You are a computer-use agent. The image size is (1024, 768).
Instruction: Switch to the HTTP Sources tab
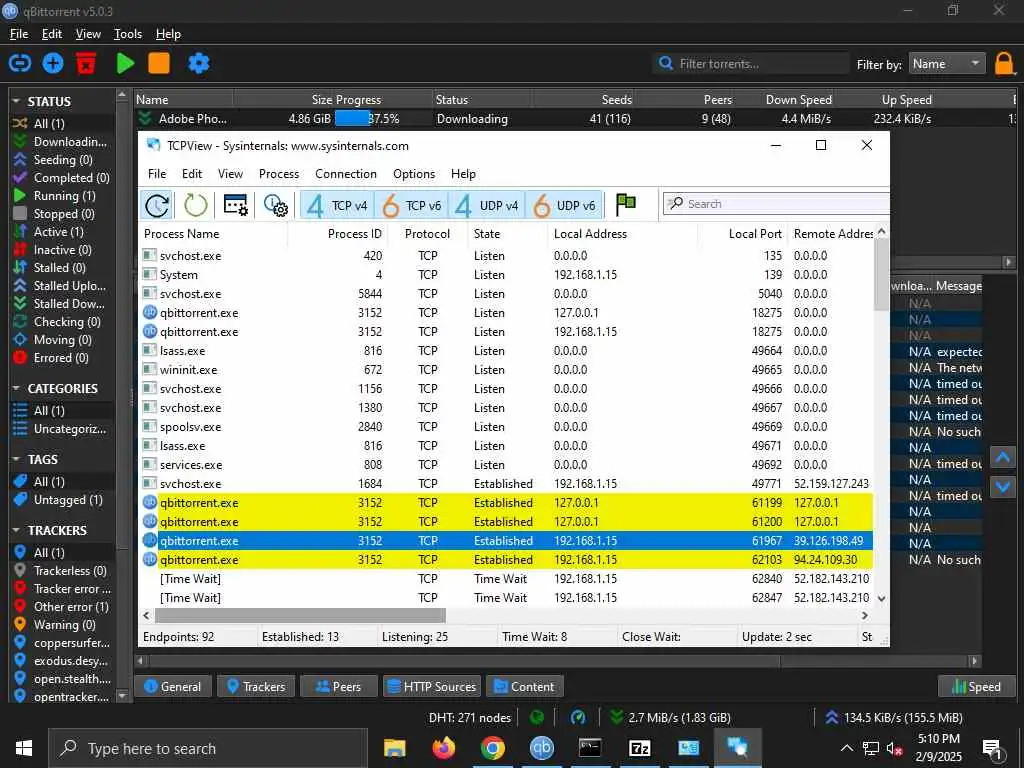(x=432, y=686)
